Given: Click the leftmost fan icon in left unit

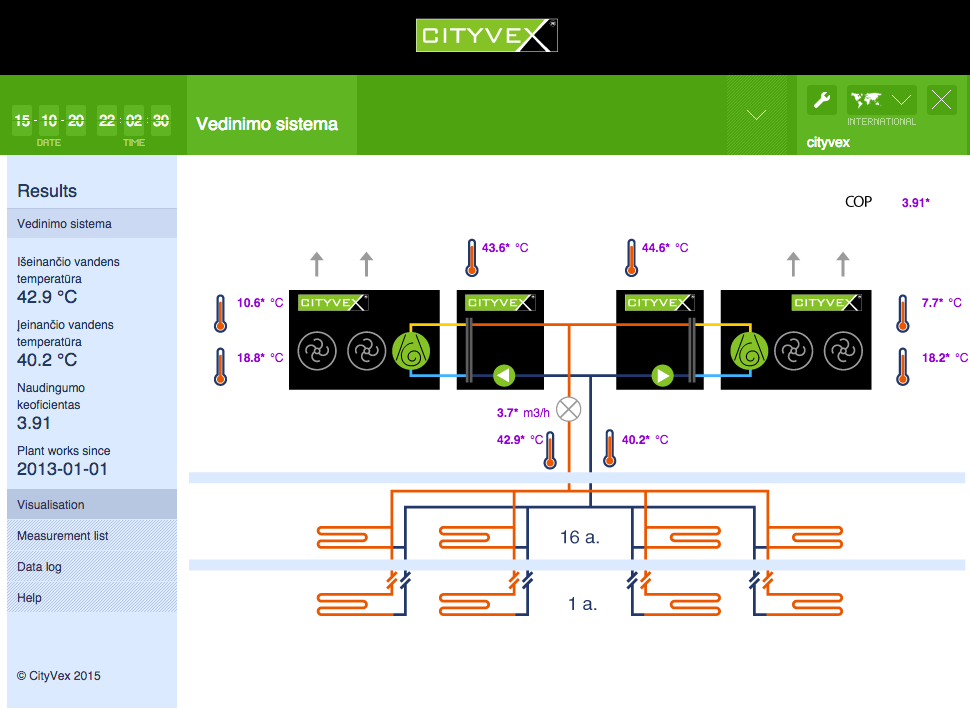Looking at the screenshot, I should [x=319, y=350].
